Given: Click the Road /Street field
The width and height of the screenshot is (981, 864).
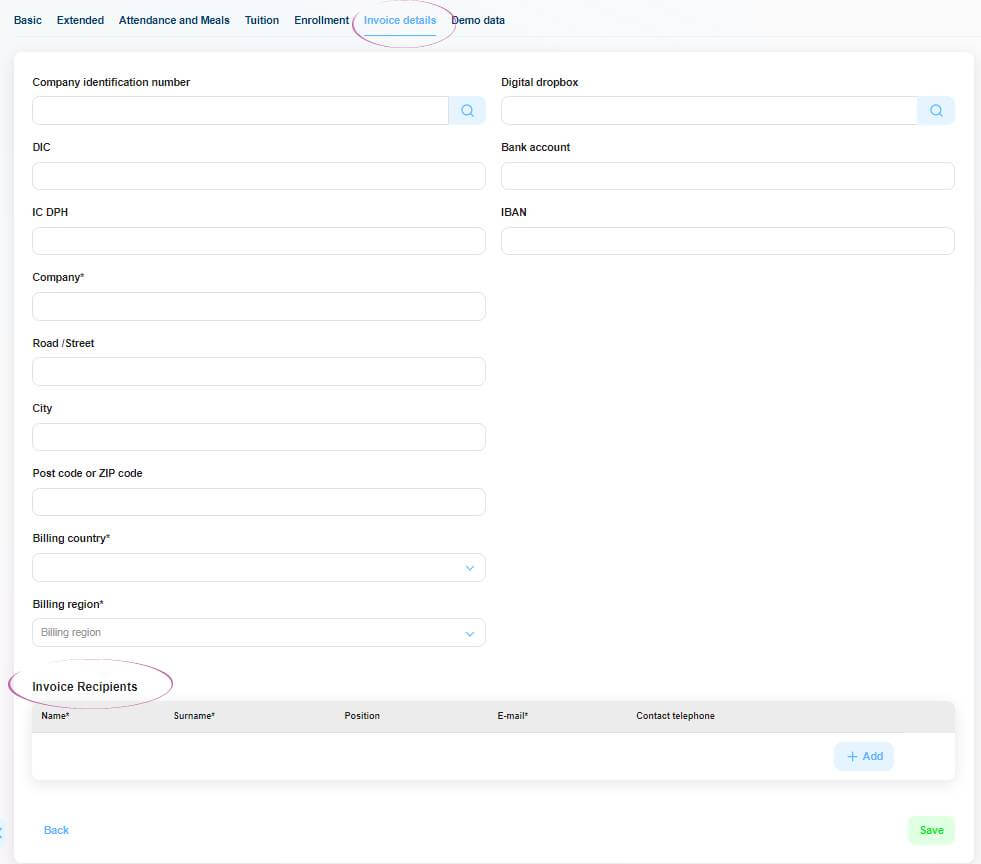Looking at the screenshot, I should click(x=258, y=372).
